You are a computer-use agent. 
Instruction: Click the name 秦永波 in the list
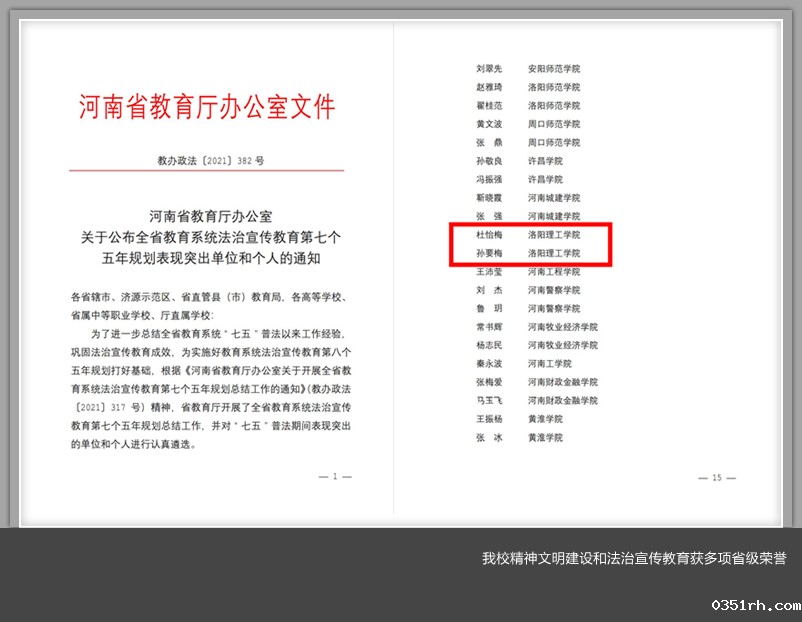click(x=489, y=364)
